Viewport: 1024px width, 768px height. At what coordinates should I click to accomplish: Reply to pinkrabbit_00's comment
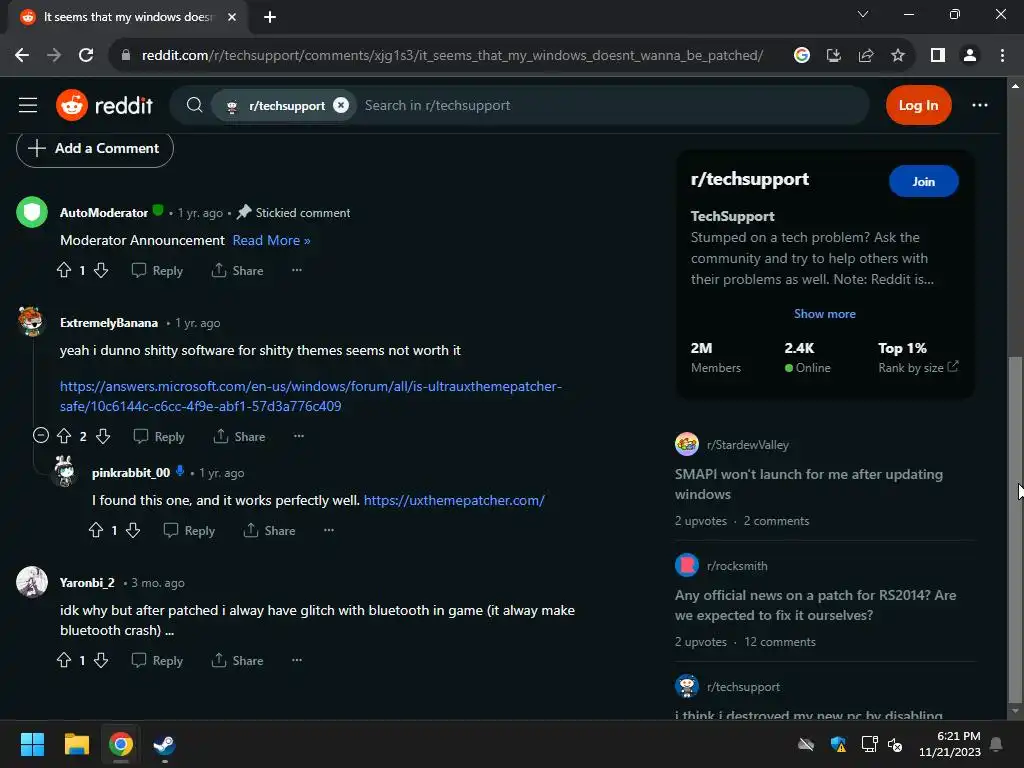tap(189, 530)
